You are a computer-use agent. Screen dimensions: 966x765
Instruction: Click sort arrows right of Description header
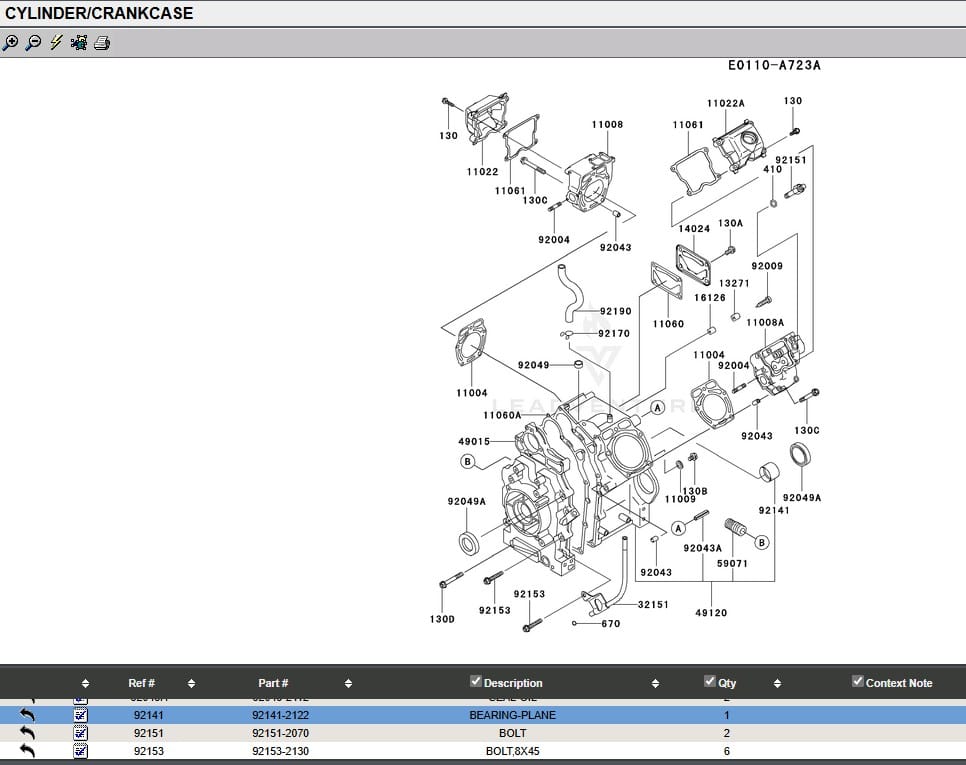(x=655, y=684)
